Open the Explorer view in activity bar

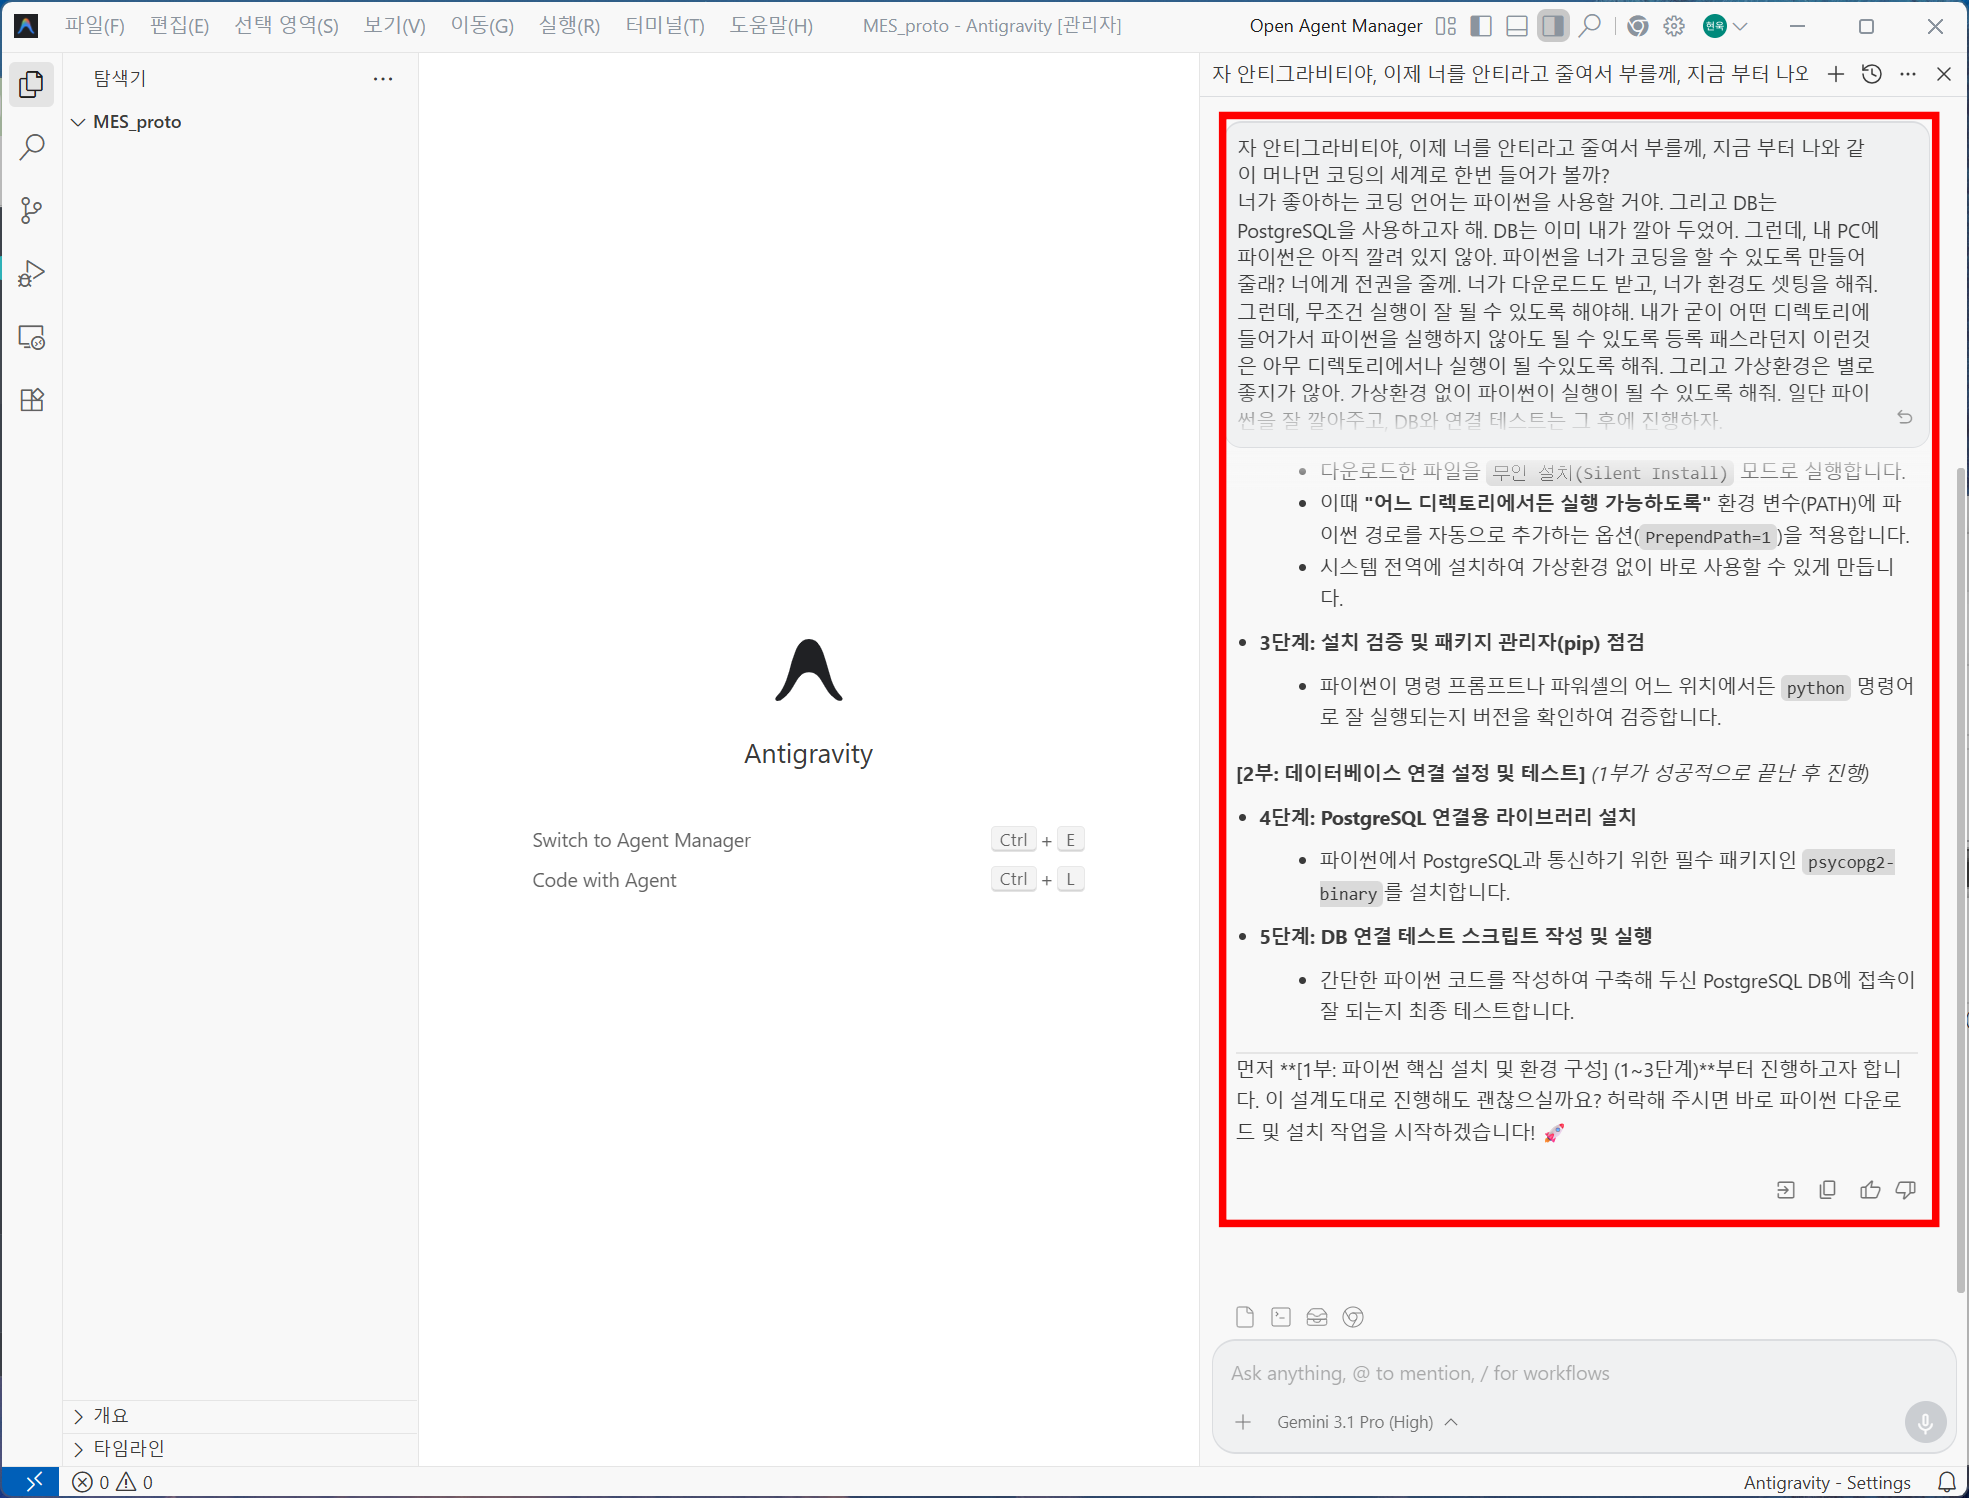pos(32,85)
